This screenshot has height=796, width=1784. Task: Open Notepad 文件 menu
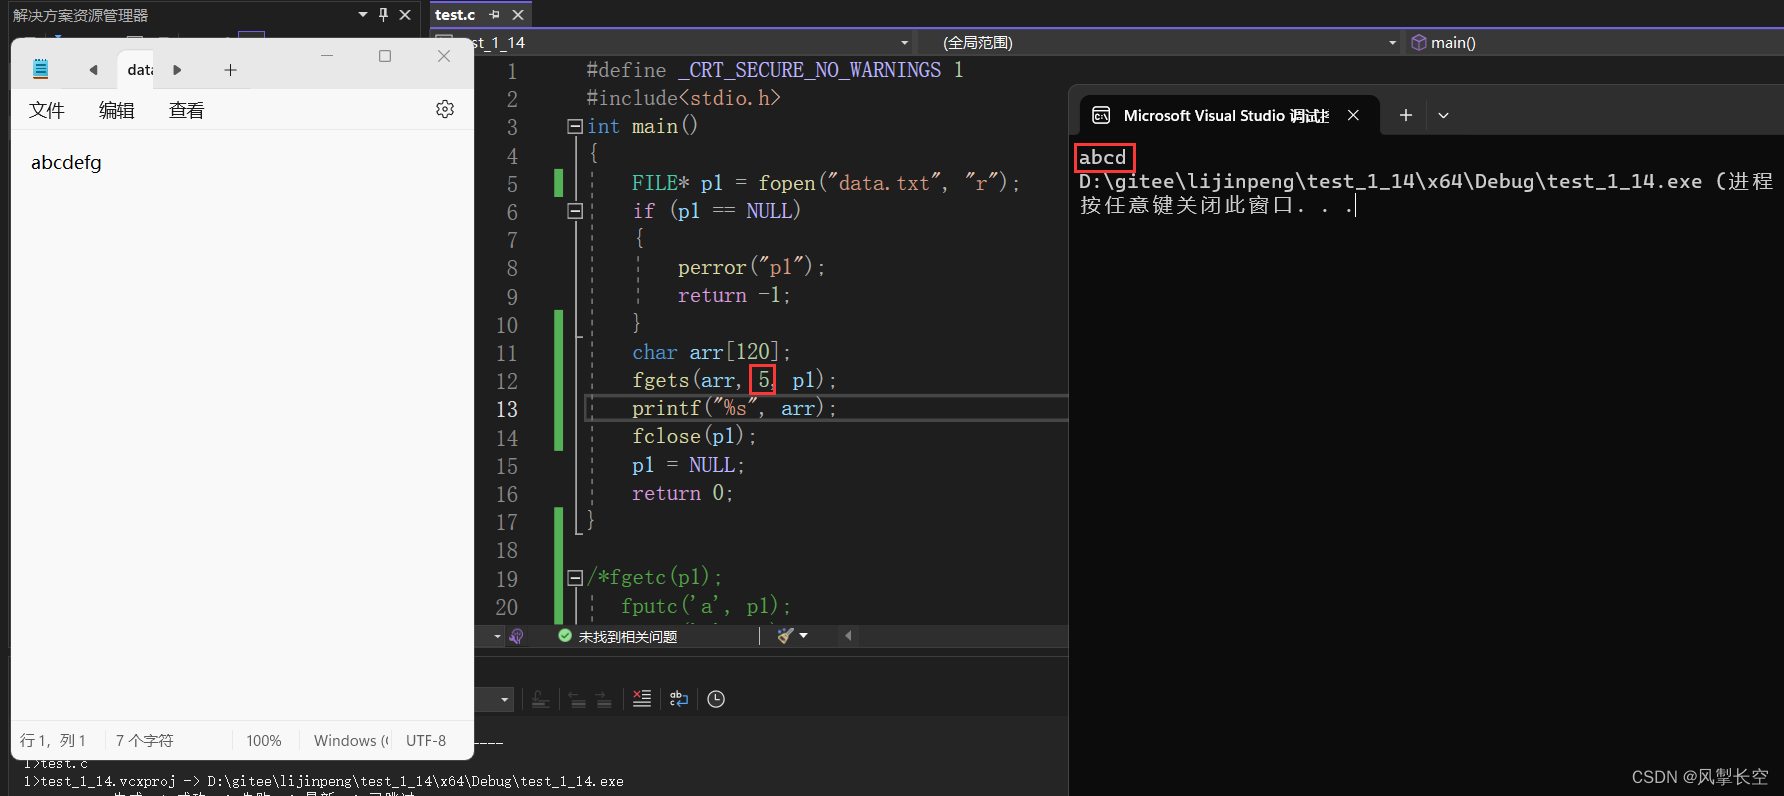(47, 110)
